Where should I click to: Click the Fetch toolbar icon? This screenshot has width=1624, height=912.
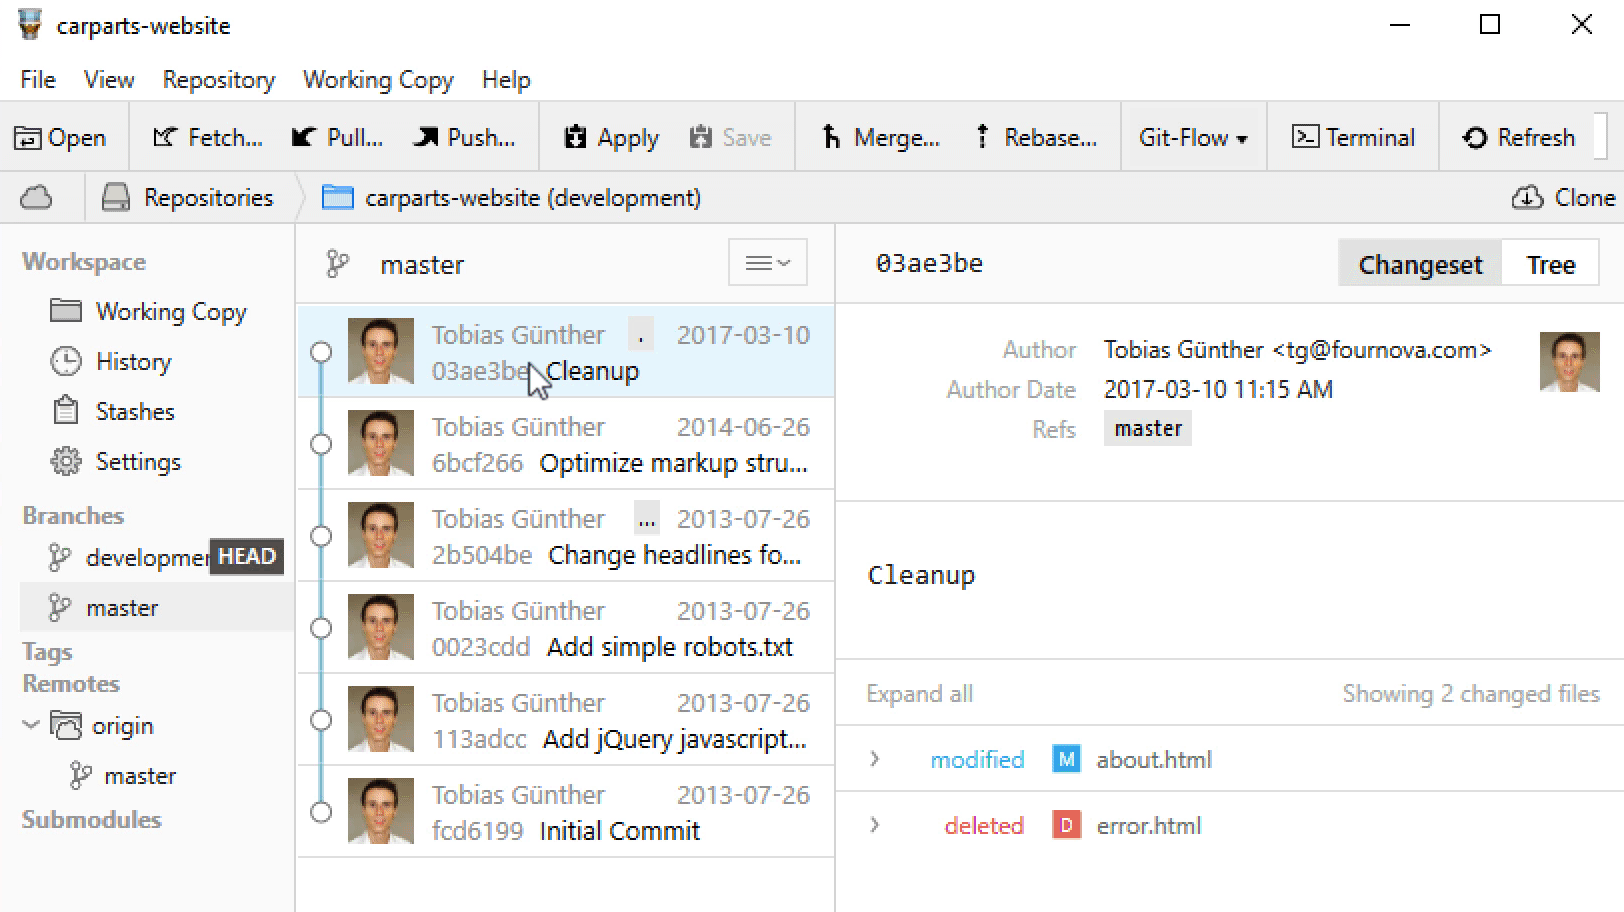(165, 138)
